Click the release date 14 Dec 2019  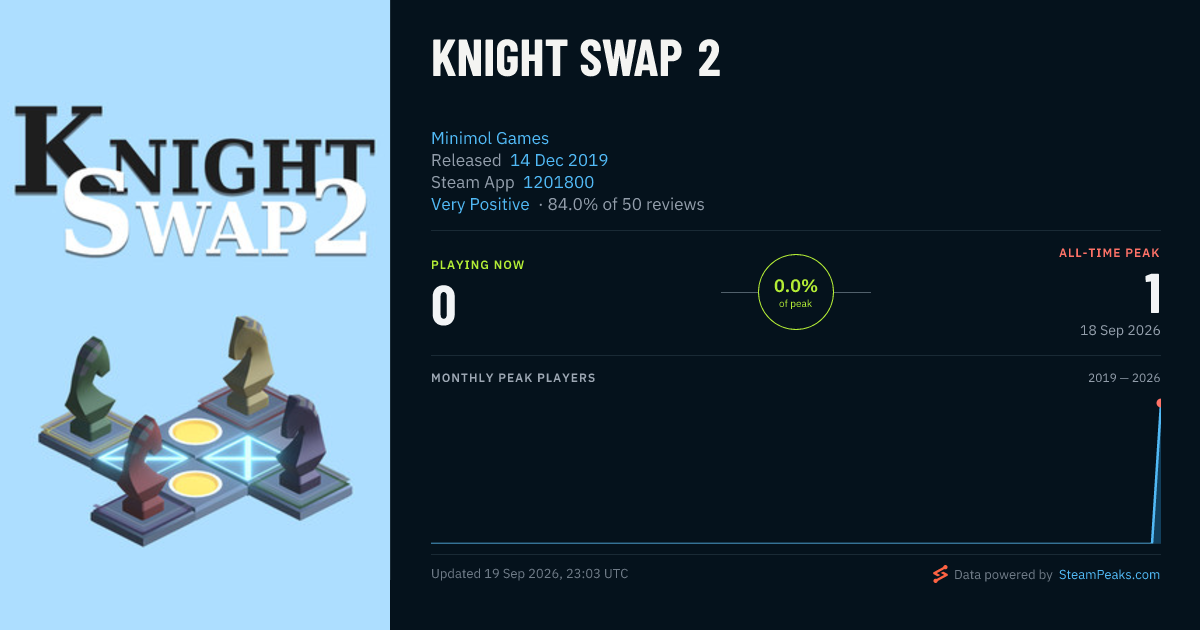coord(559,160)
